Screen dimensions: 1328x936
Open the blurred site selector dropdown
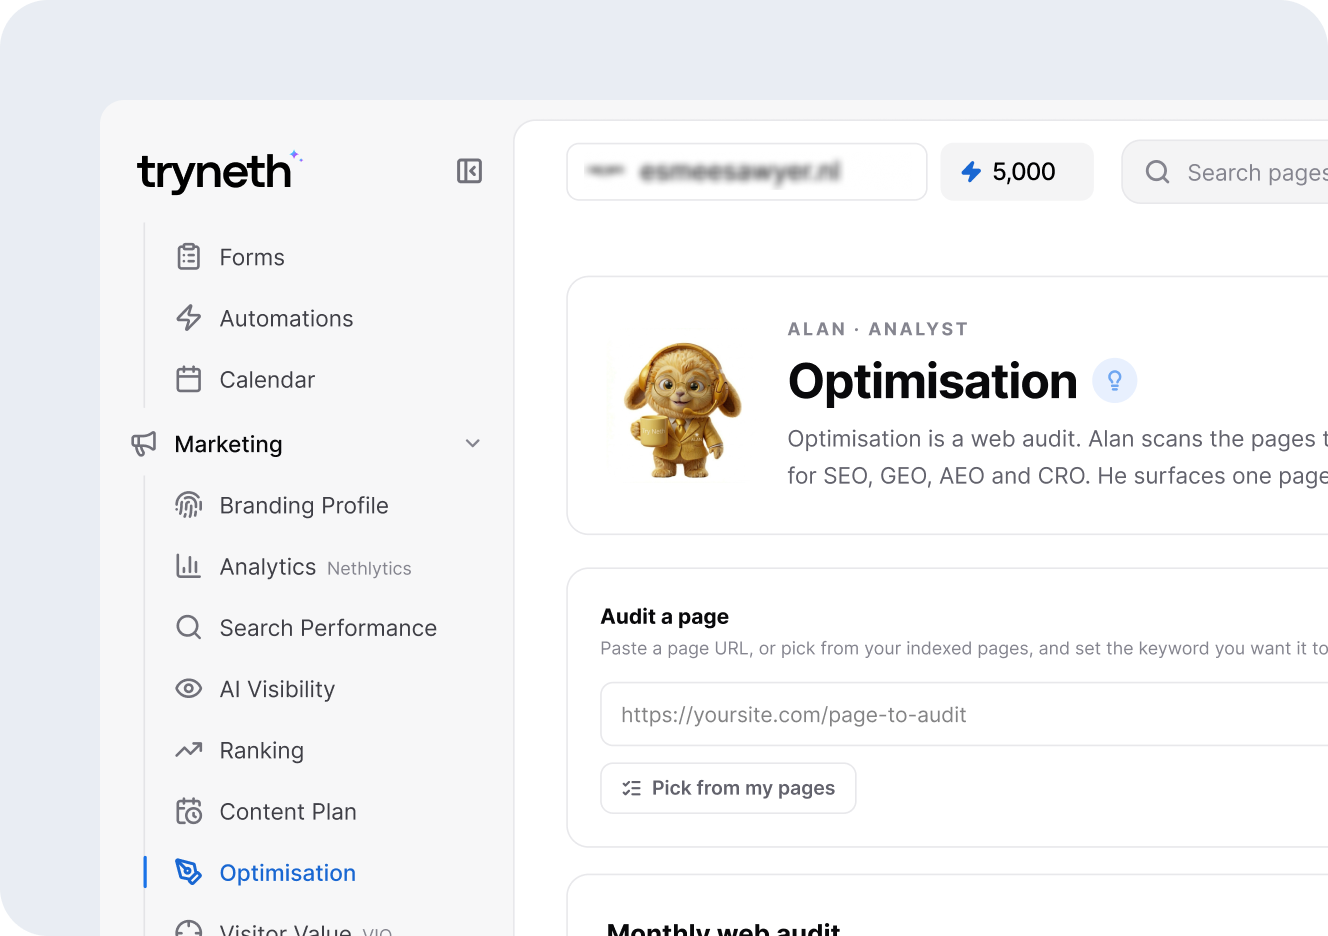point(747,172)
